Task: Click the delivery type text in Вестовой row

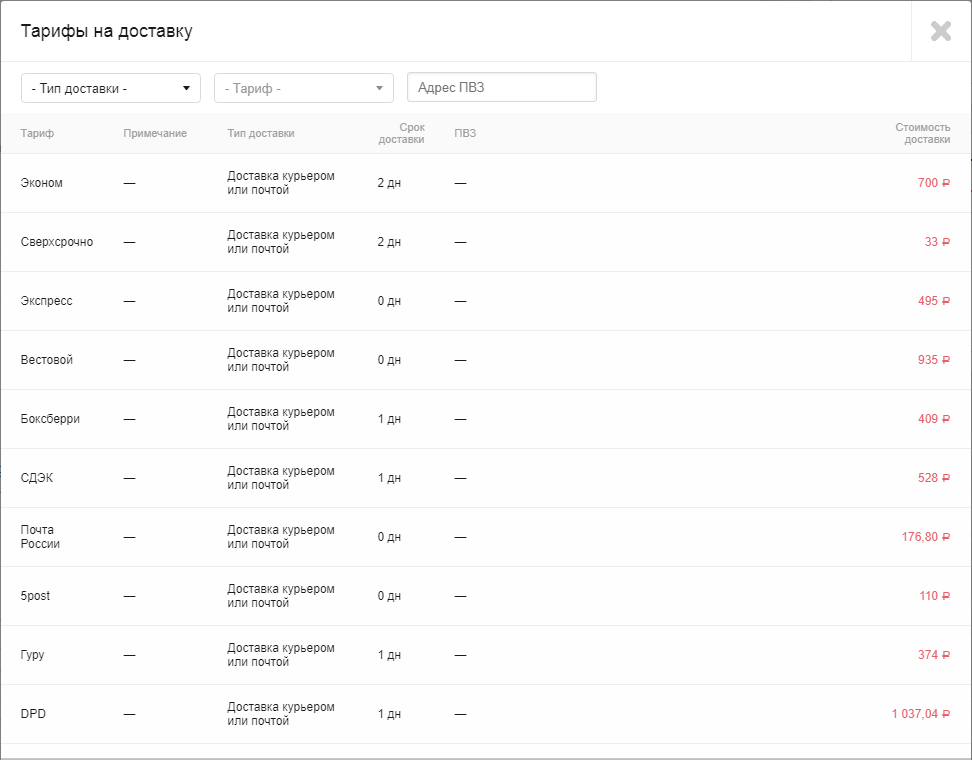Action: tap(281, 360)
